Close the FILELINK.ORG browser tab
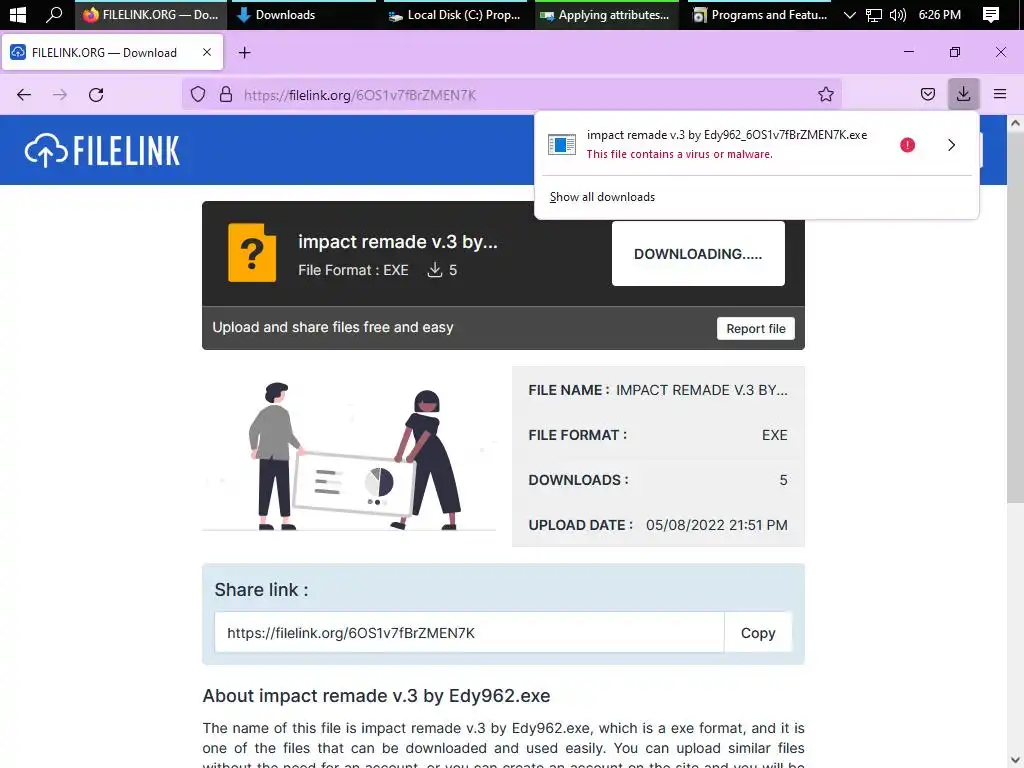The image size is (1024, 768). 207,52
